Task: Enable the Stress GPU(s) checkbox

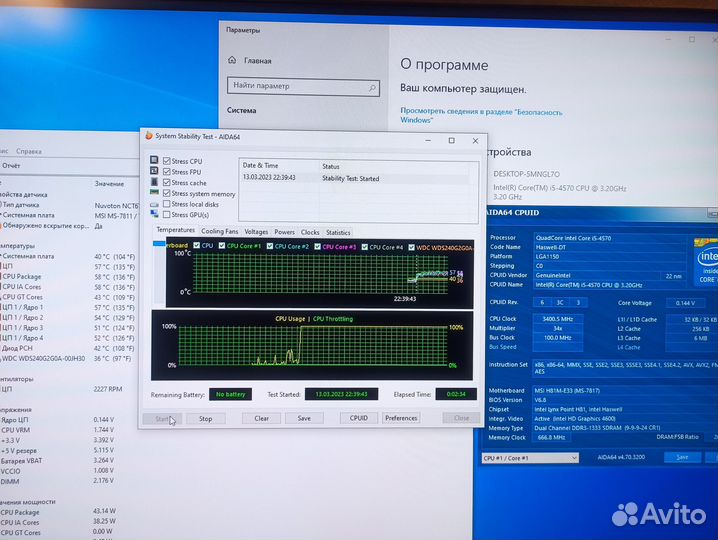Action: tap(167, 214)
